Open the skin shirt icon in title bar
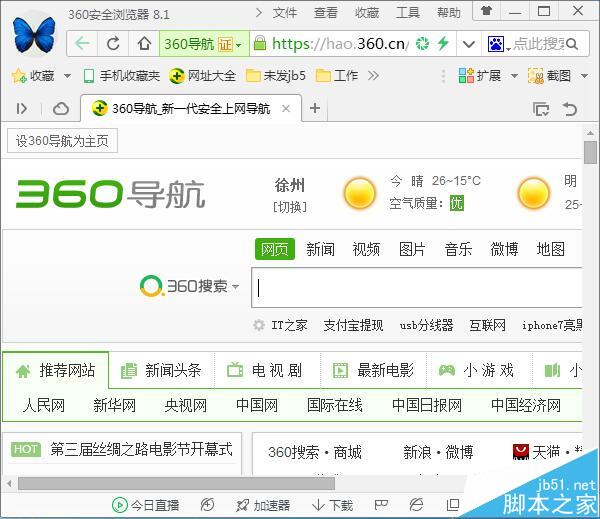Viewport: 600px width, 519px height. click(x=486, y=11)
